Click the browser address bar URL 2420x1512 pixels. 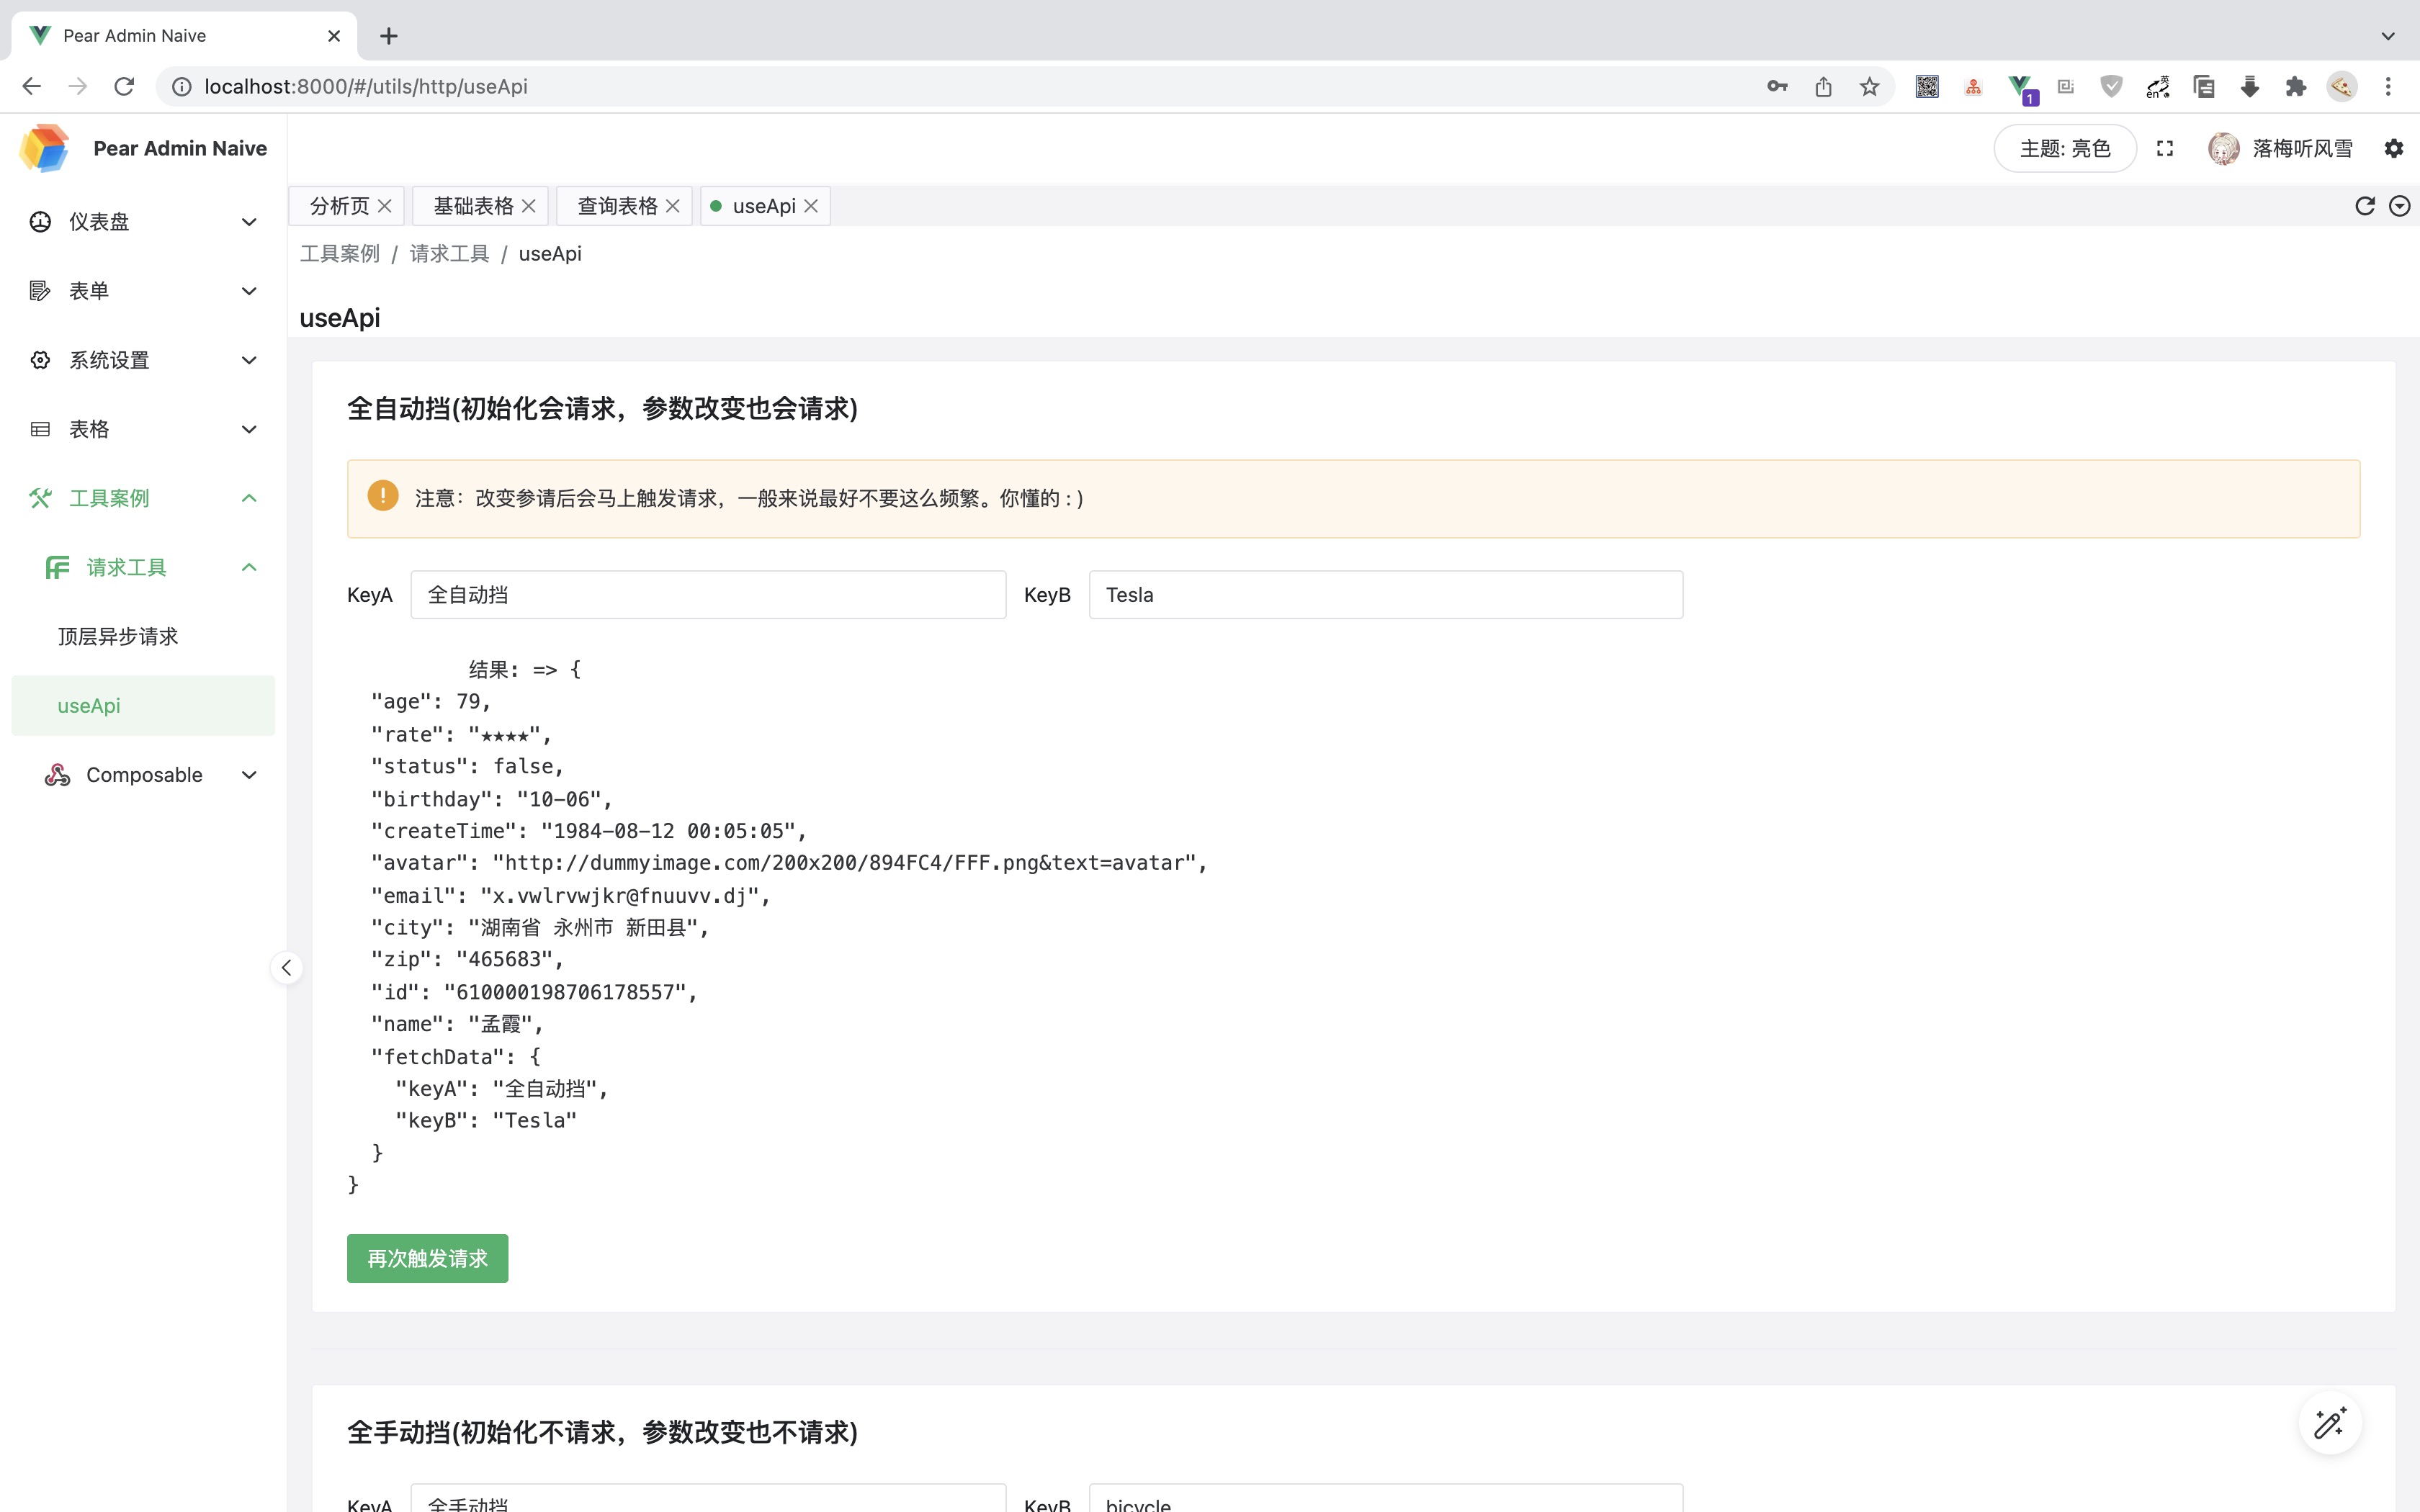366,87
